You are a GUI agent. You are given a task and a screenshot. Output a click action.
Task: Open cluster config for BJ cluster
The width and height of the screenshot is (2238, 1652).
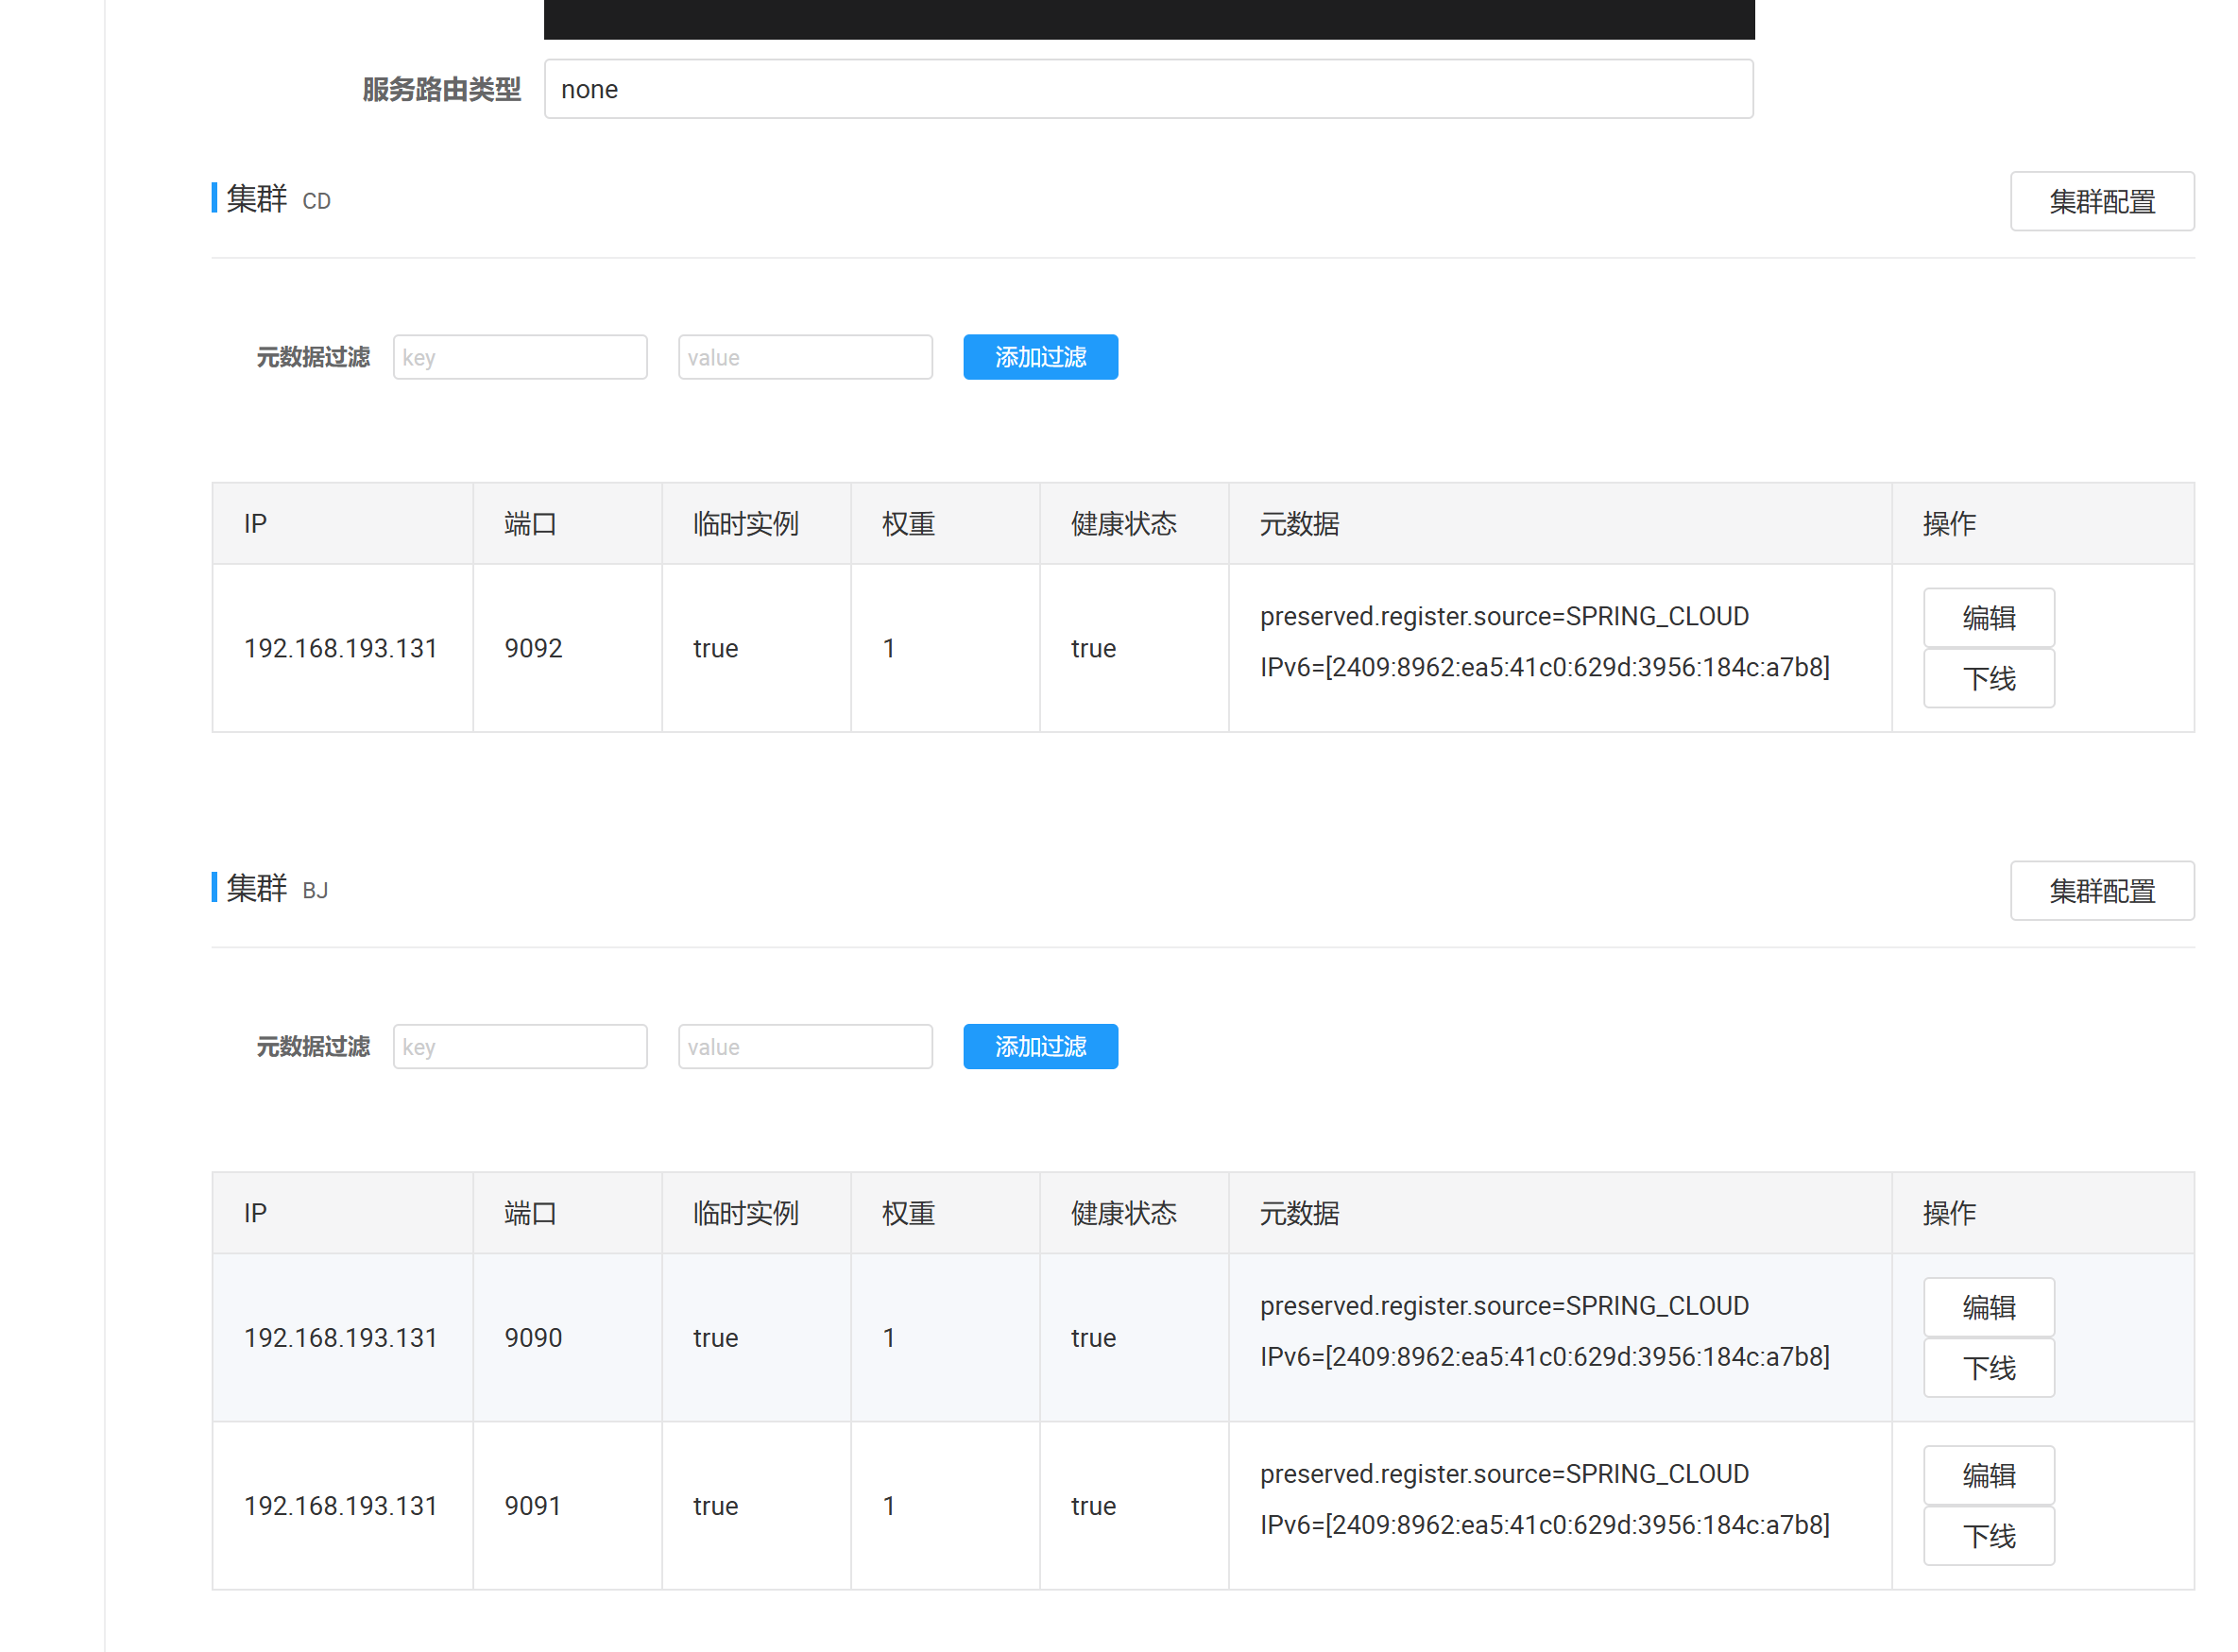pyautogui.click(x=2101, y=890)
